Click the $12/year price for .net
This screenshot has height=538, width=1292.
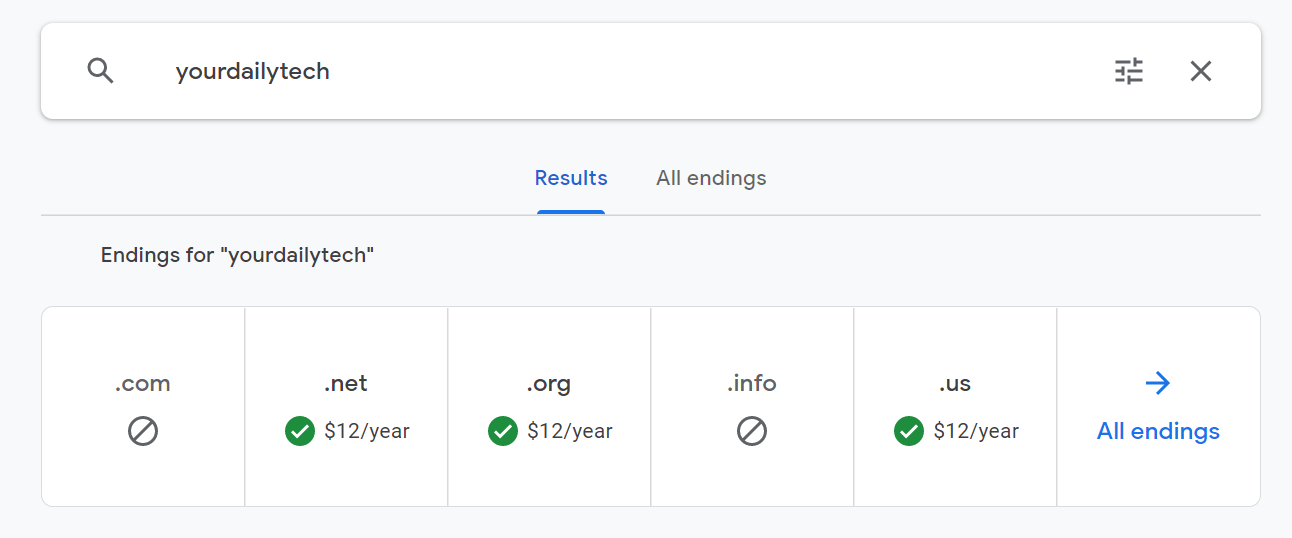coord(367,432)
